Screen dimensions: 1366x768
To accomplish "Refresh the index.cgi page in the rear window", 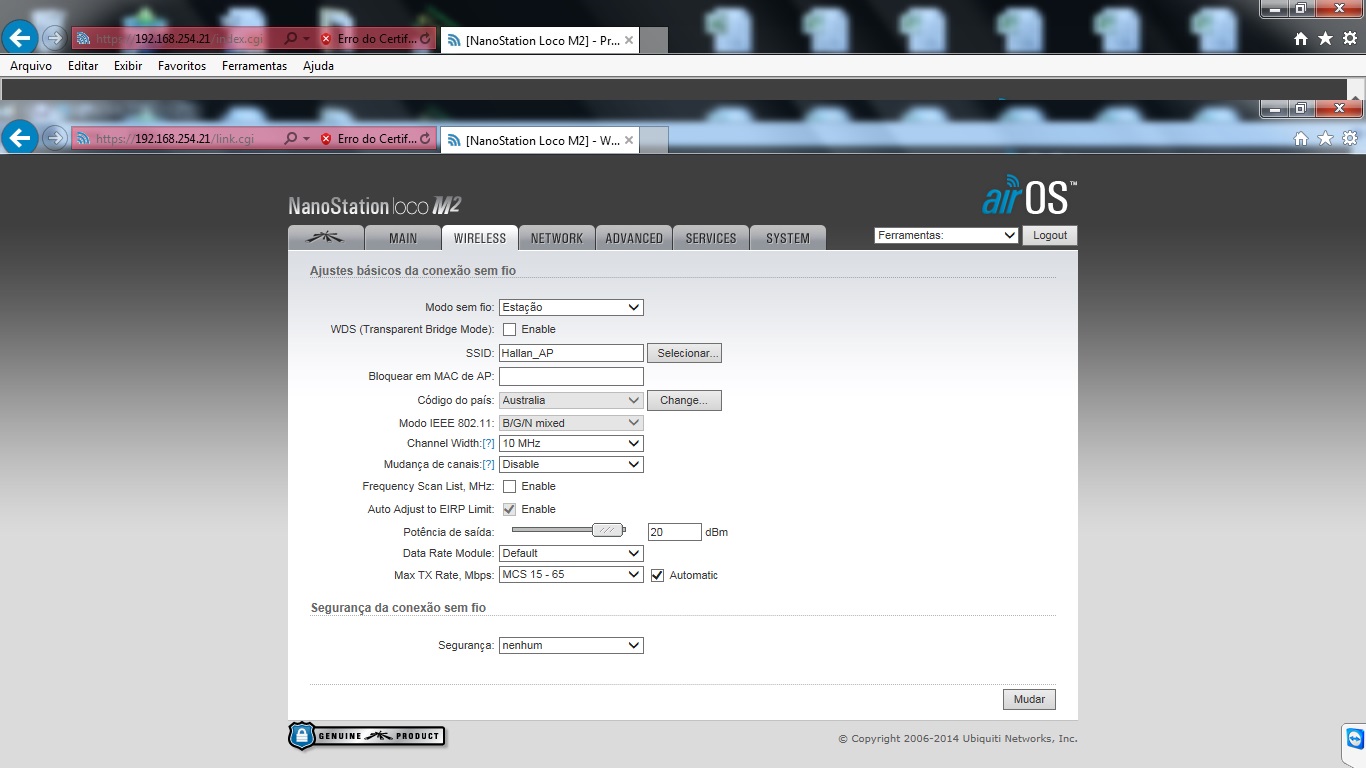I will click(x=426, y=39).
